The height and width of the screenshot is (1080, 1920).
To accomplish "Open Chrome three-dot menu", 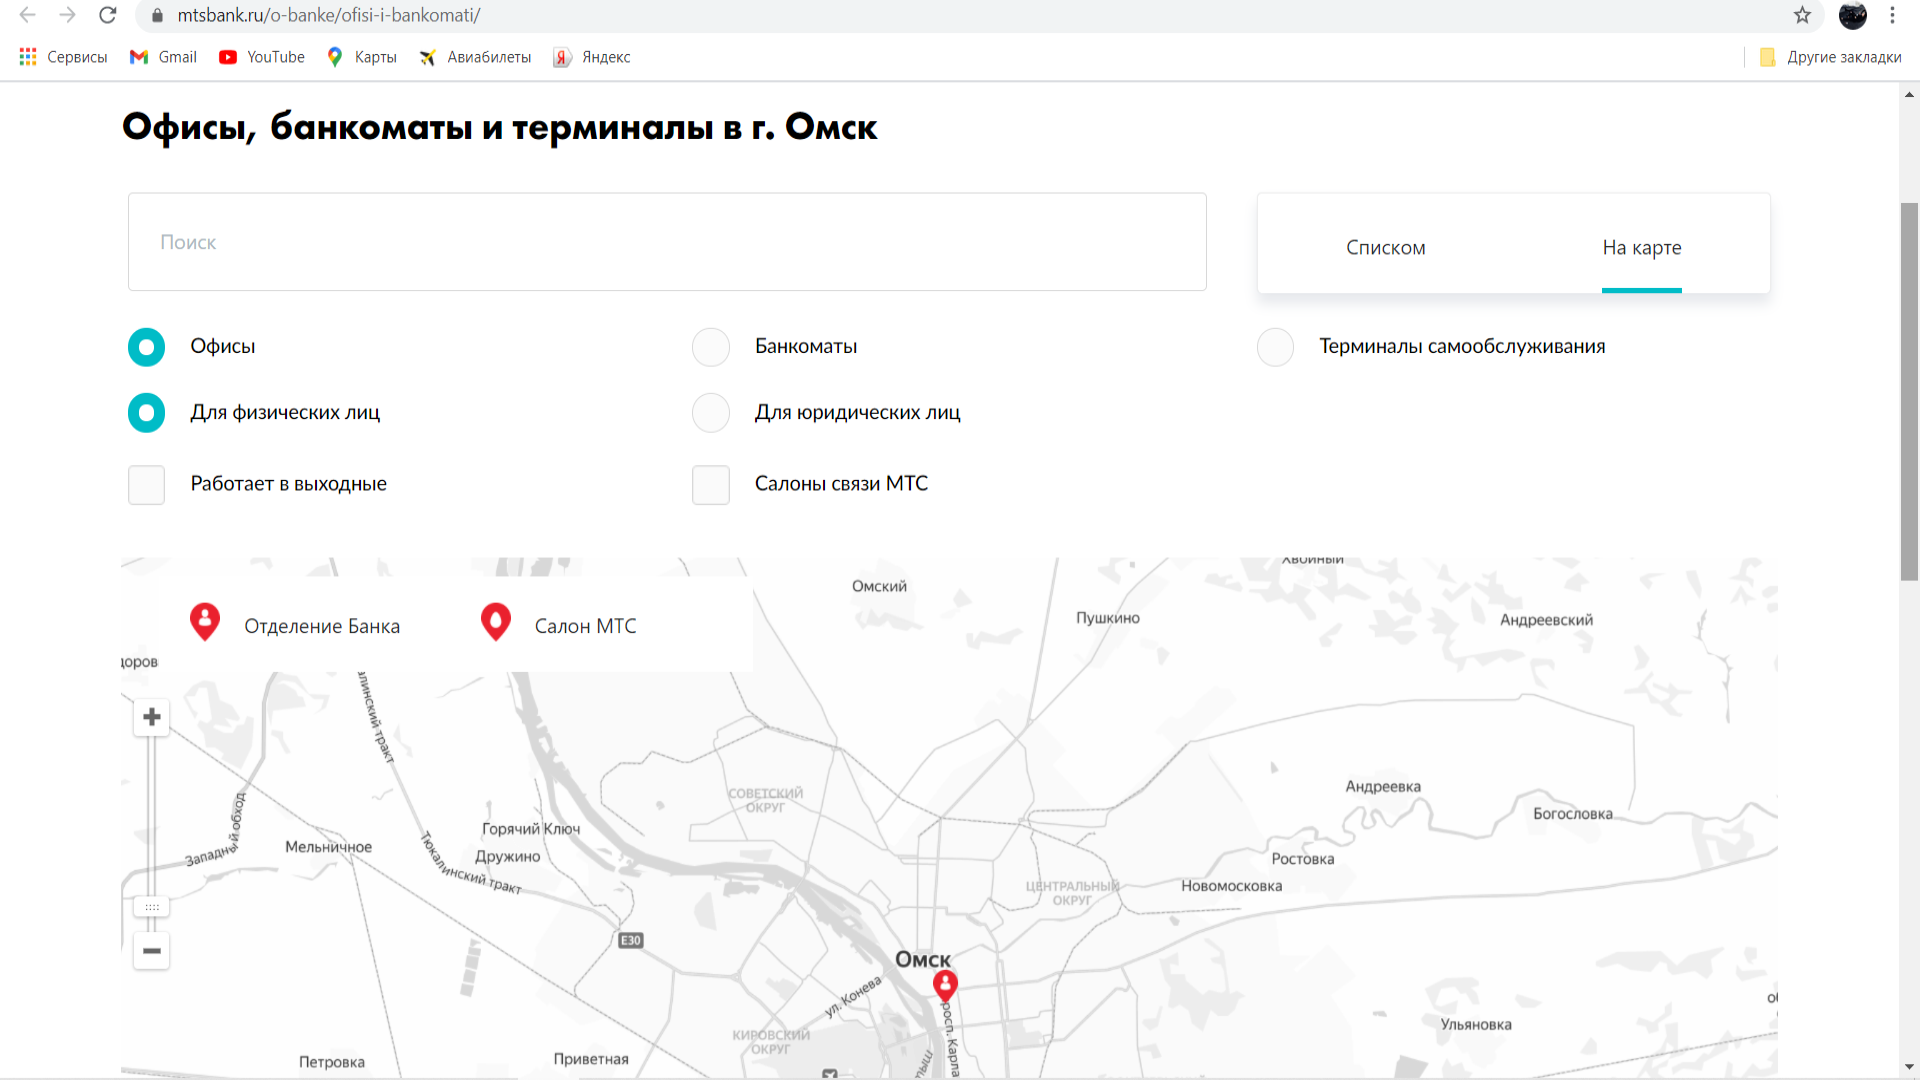I will pos(1892,15).
